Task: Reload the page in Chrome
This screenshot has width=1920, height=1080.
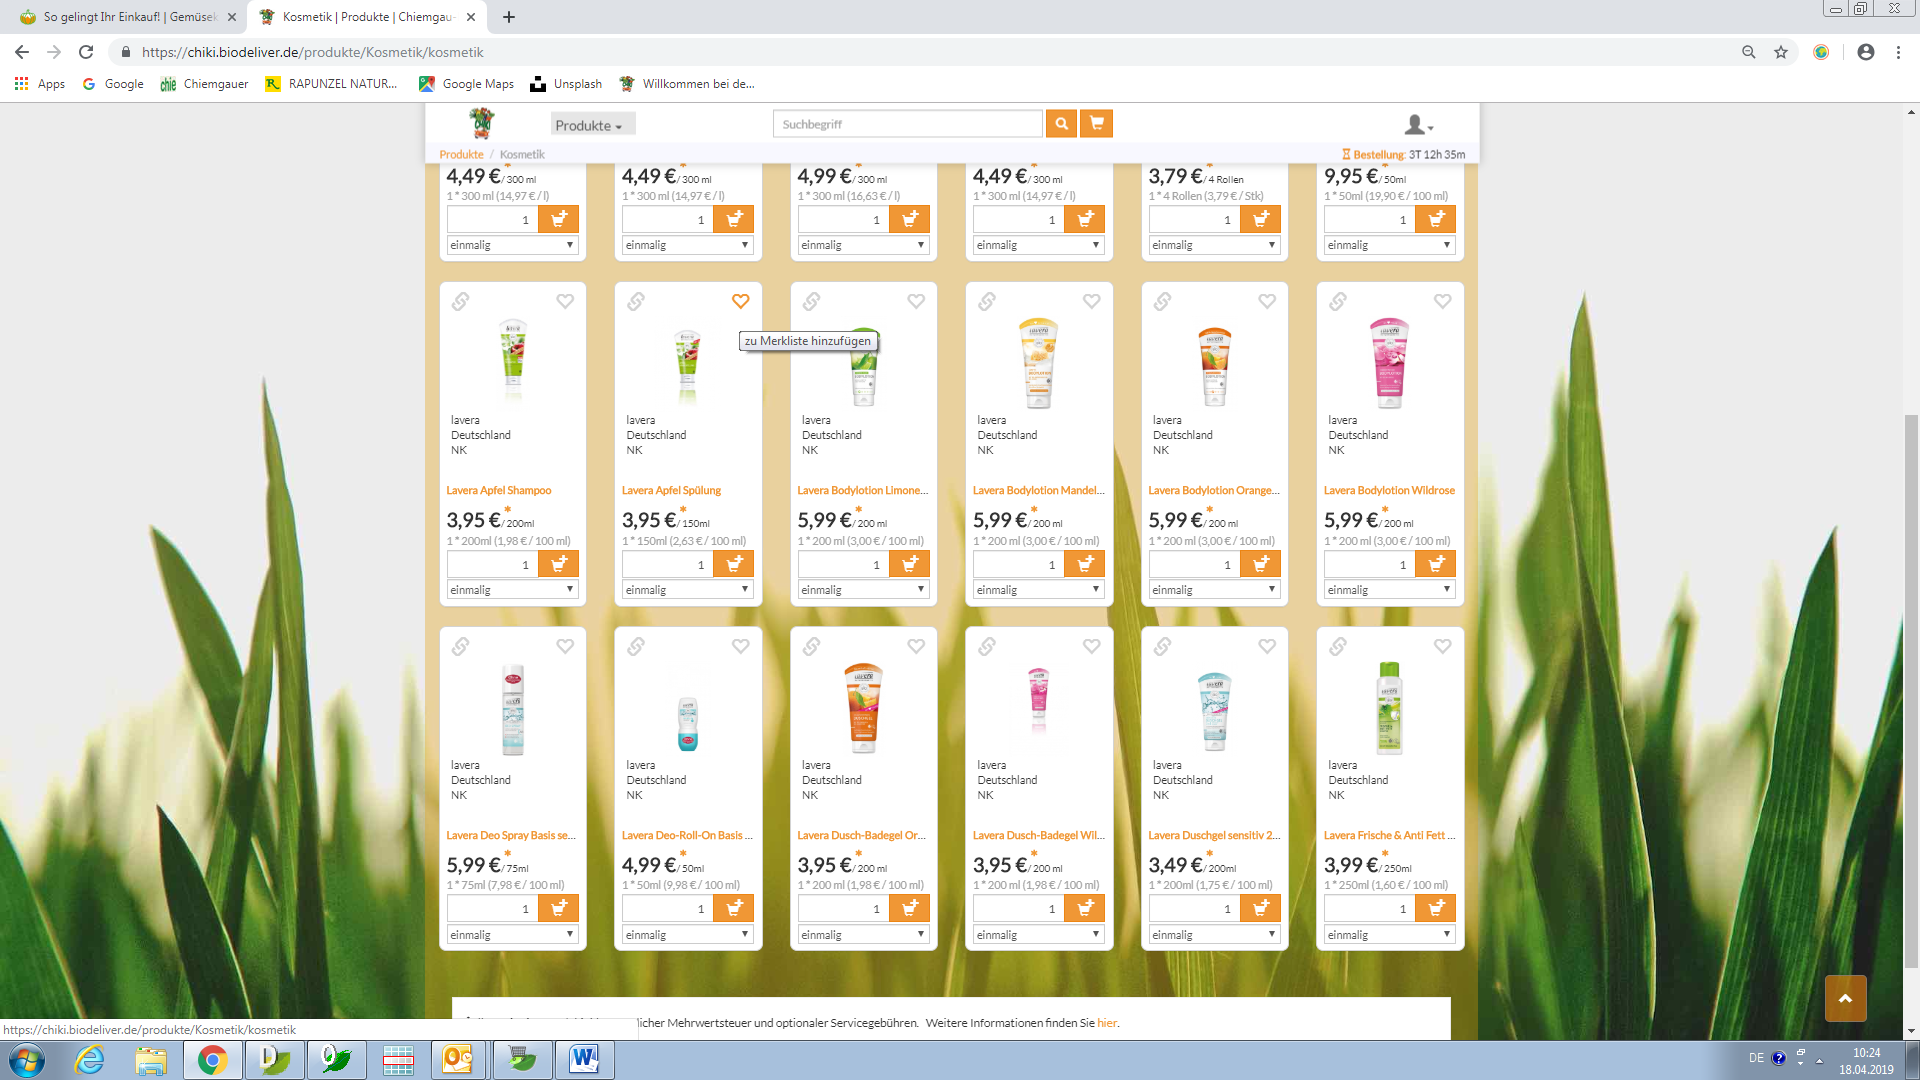Action: (86, 52)
